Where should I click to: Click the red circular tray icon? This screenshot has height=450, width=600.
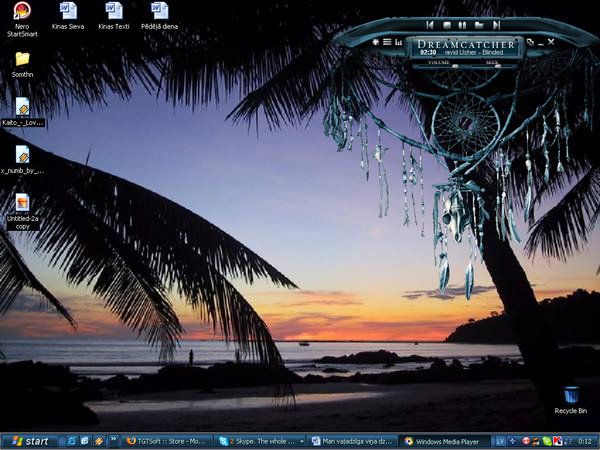click(x=526, y=442)
